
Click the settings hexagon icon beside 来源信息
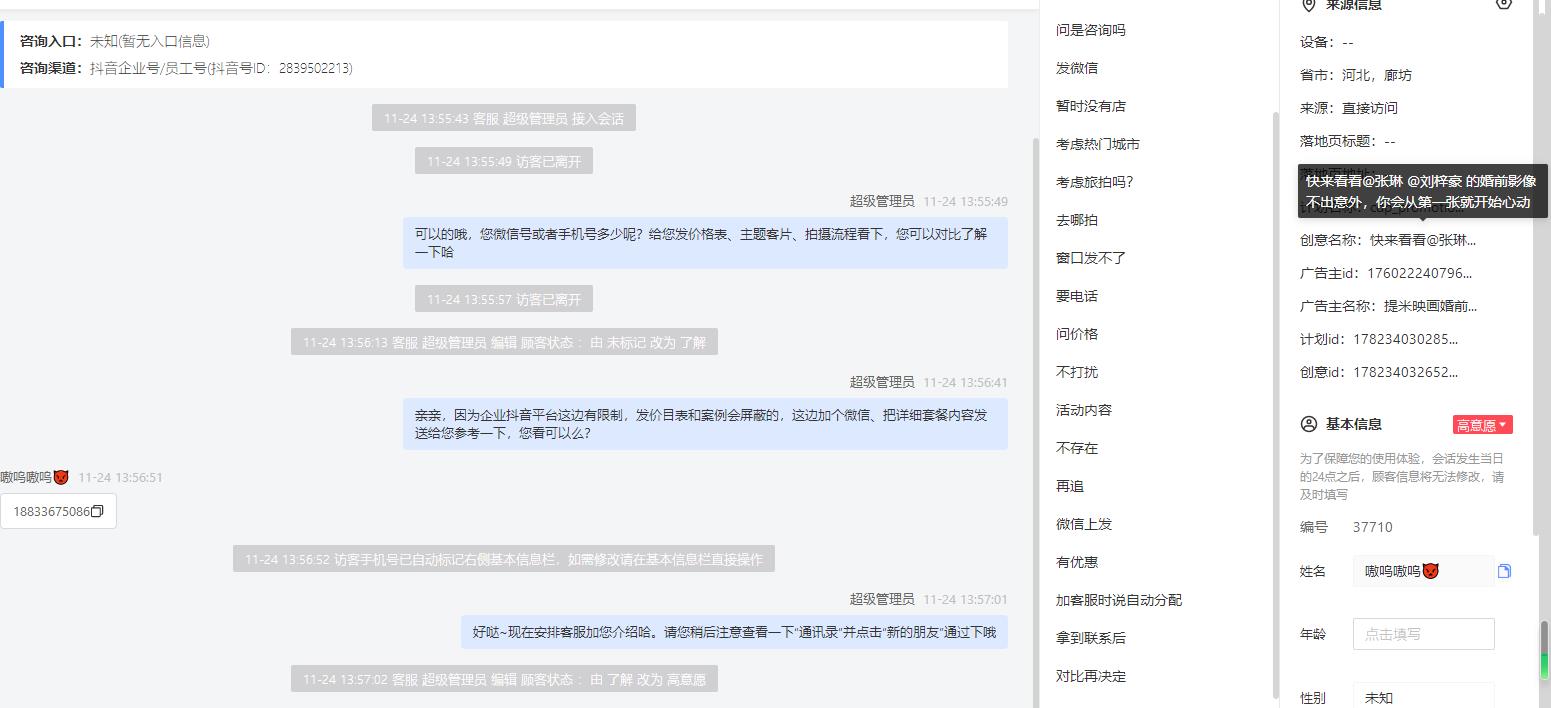[x=1504, y=4]
